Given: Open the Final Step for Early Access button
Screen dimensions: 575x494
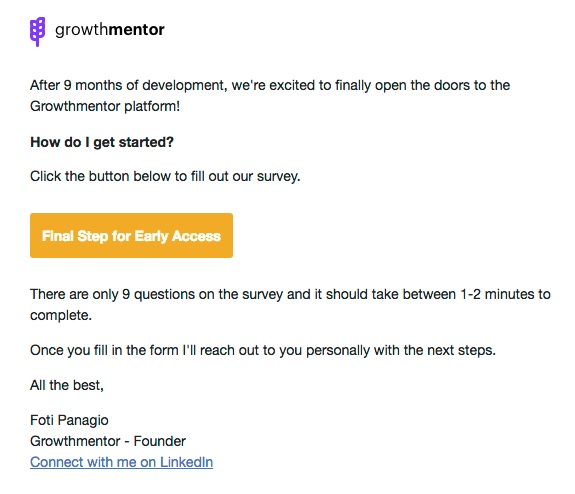Looking at the screenshot, I should pyautogui.click(x=131, y=235).
